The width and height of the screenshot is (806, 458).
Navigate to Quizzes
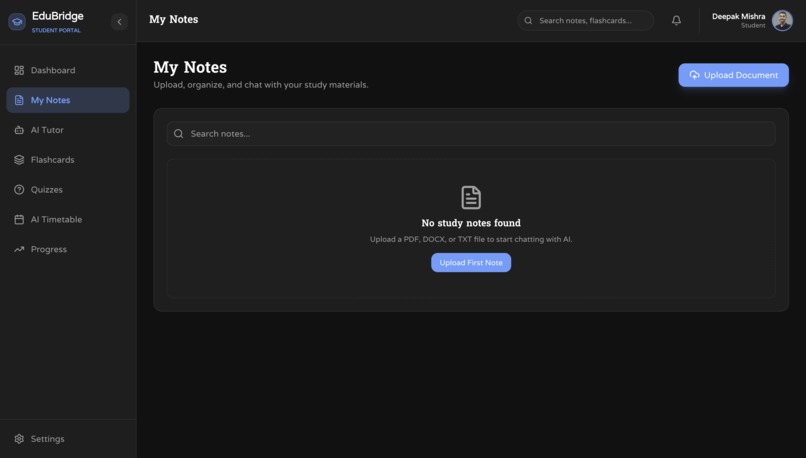[68, 190]
